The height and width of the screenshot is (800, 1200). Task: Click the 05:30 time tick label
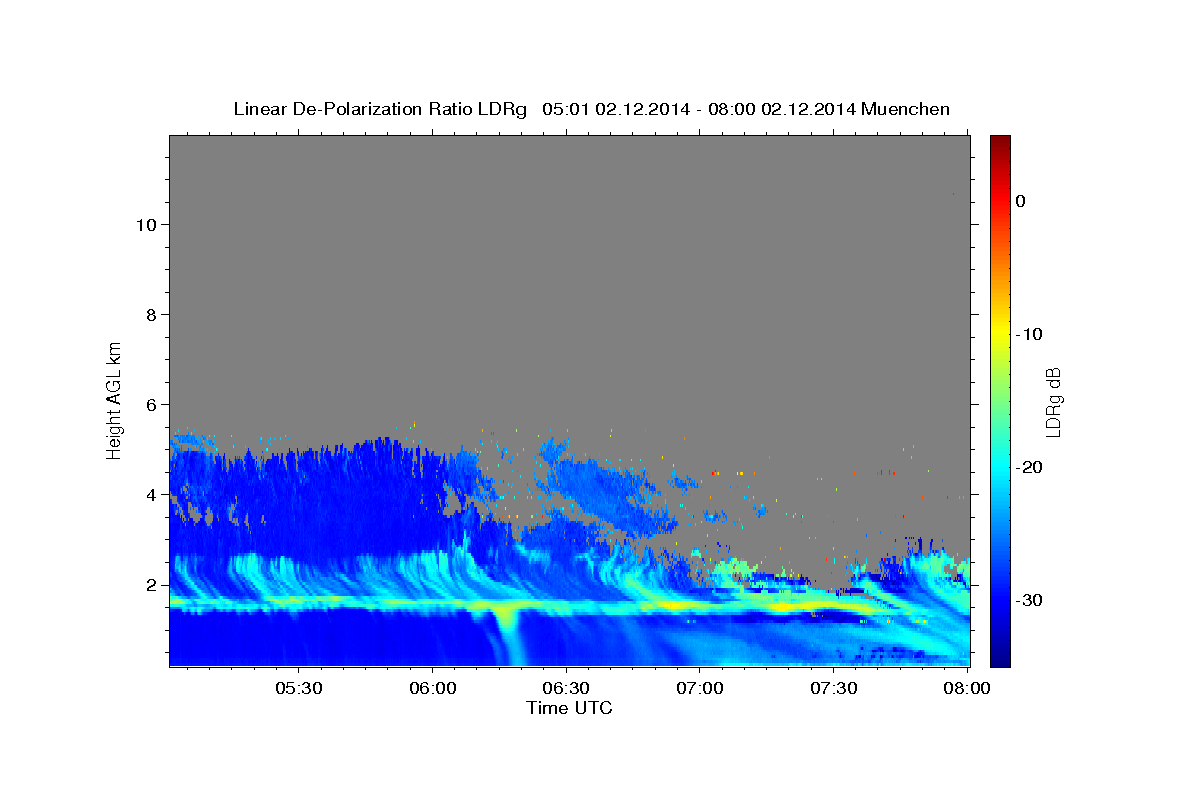click(300, 689)
